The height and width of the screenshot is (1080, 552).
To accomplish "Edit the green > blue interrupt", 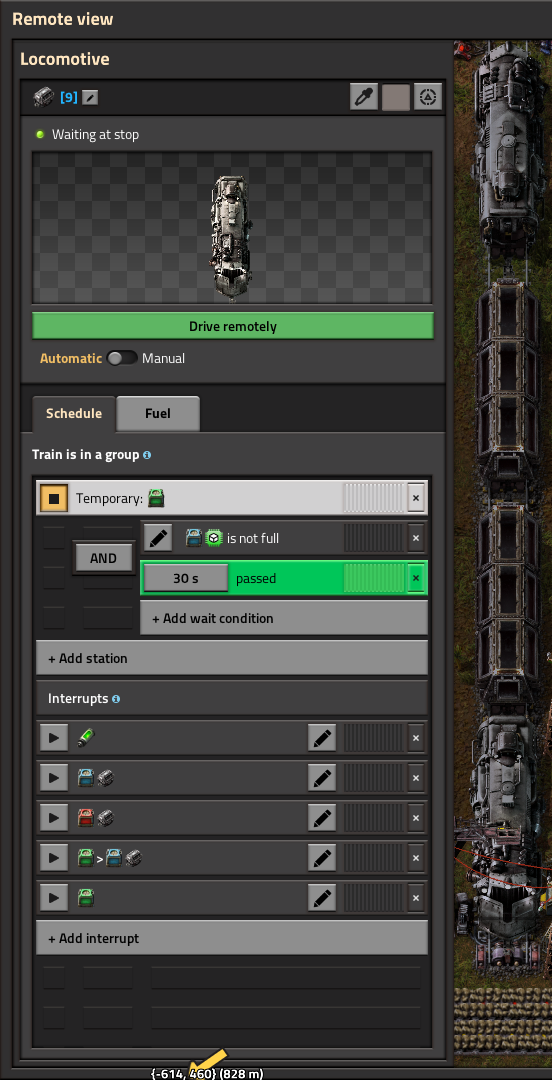I will 322,858.
